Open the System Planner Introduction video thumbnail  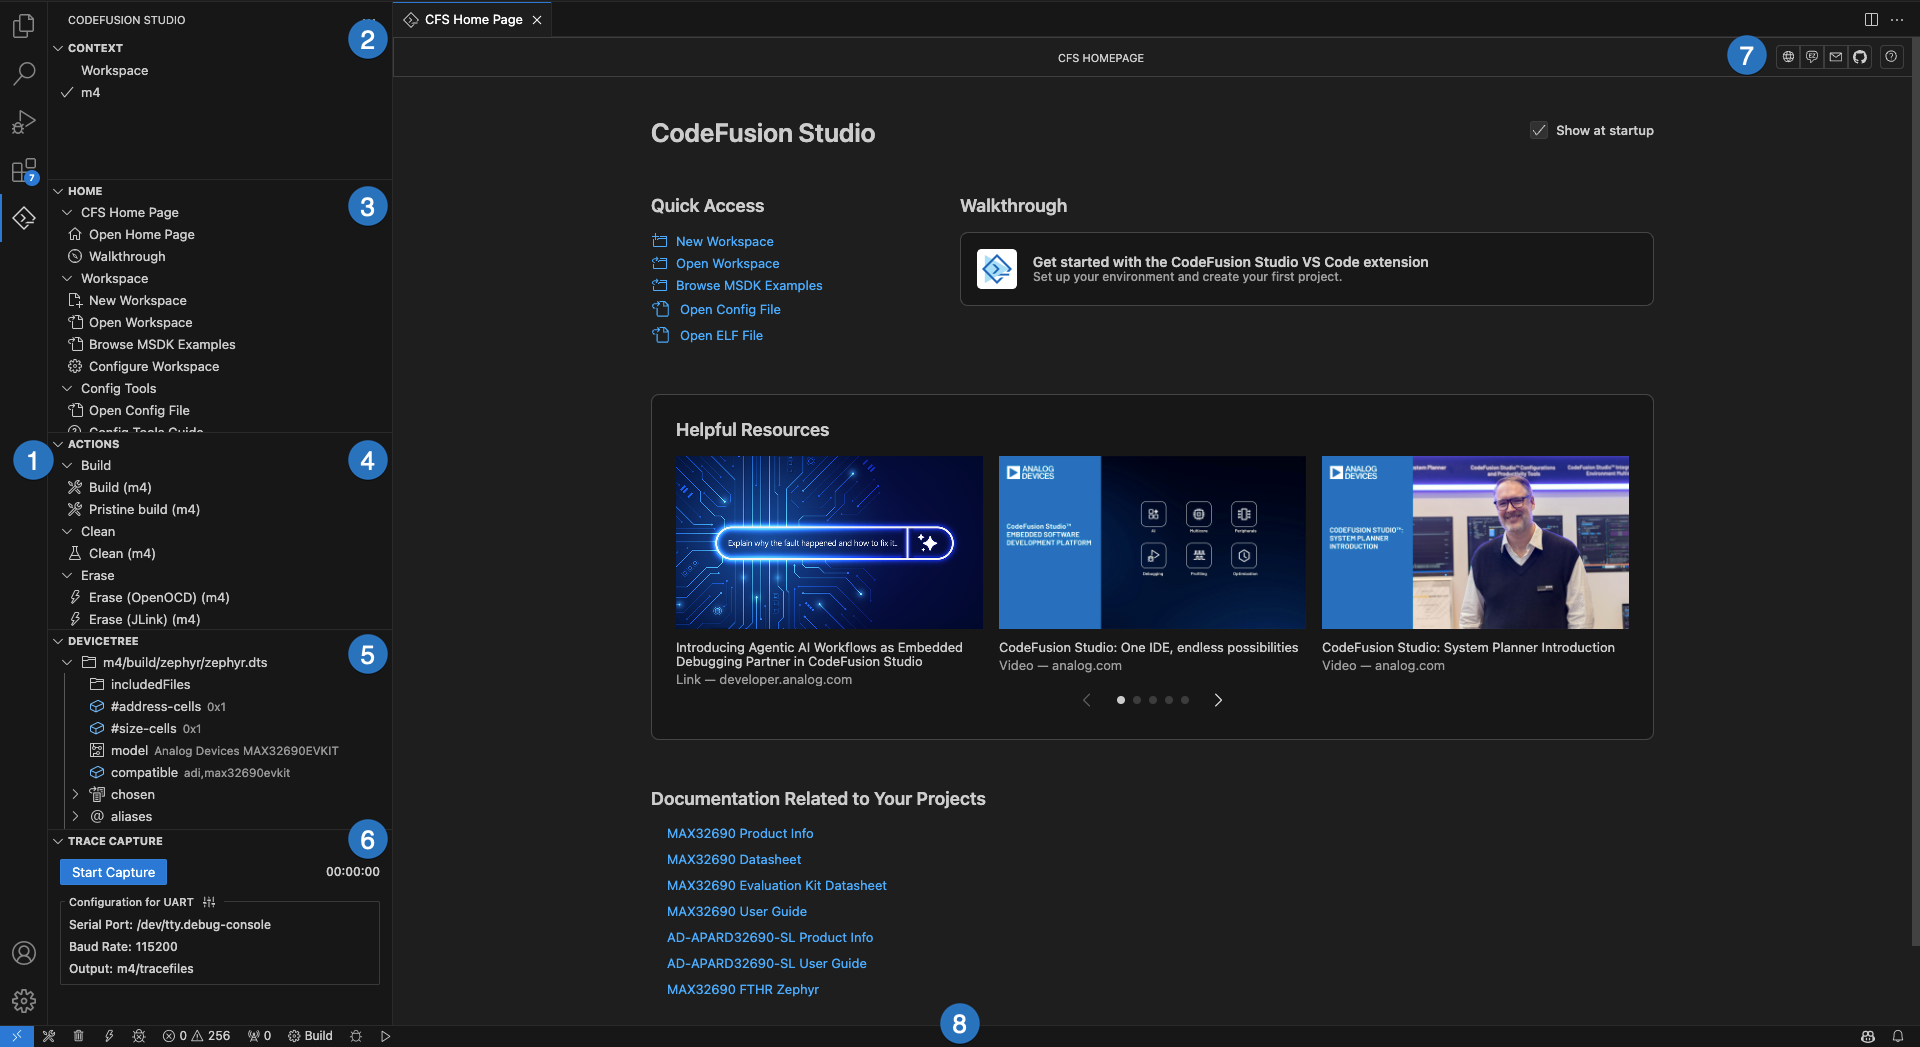click(x=1475, y=542)
